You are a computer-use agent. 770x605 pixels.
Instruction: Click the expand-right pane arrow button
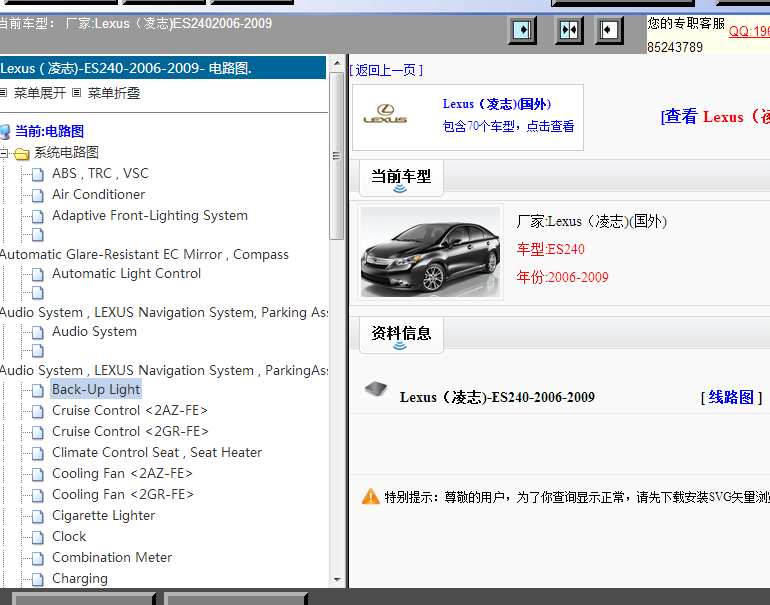pos(522,30)
